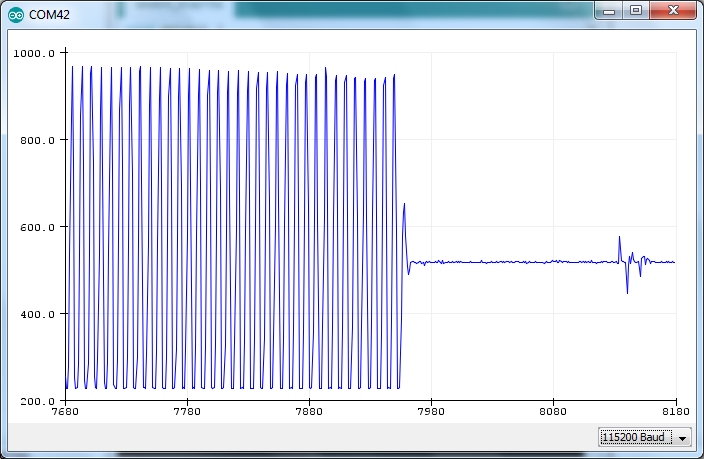Click the 7780 x-axis tick label

tap(187, 411)
